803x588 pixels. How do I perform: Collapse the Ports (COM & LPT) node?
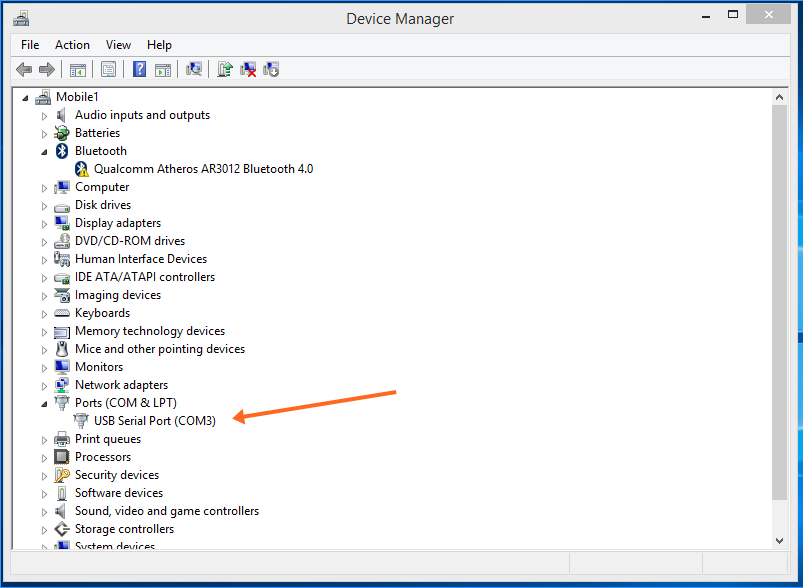tap(44, 403)
